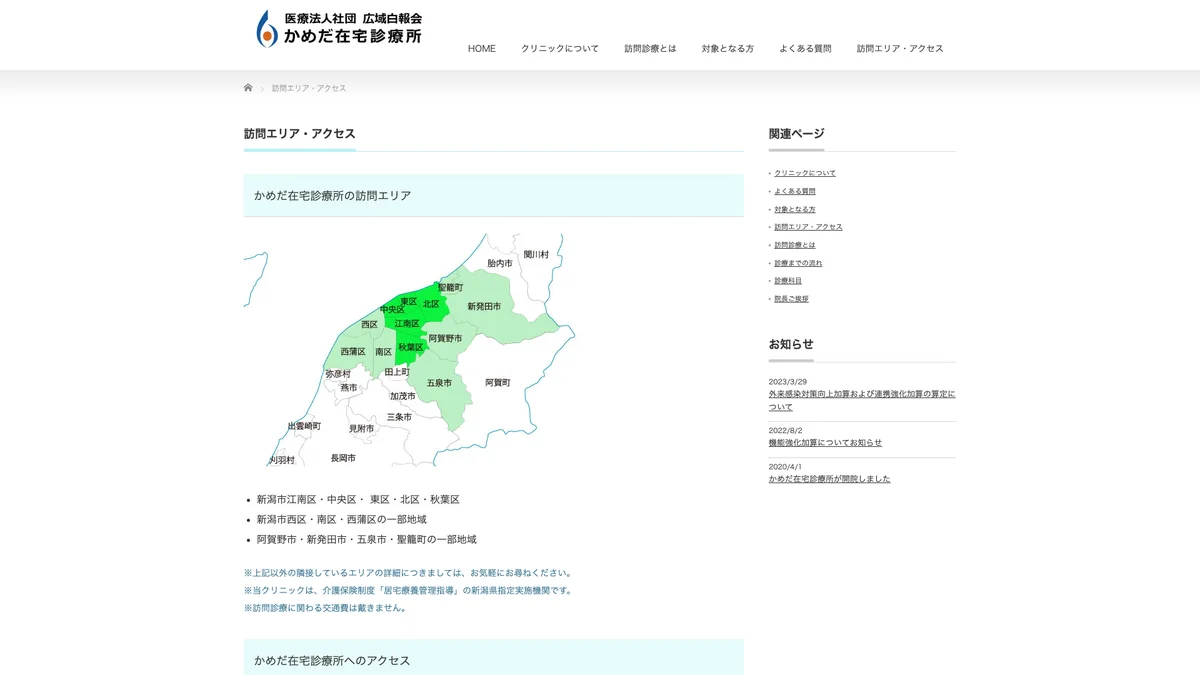
Task: Click the お知らせ sidebar heading
Action: click(791, 344)
